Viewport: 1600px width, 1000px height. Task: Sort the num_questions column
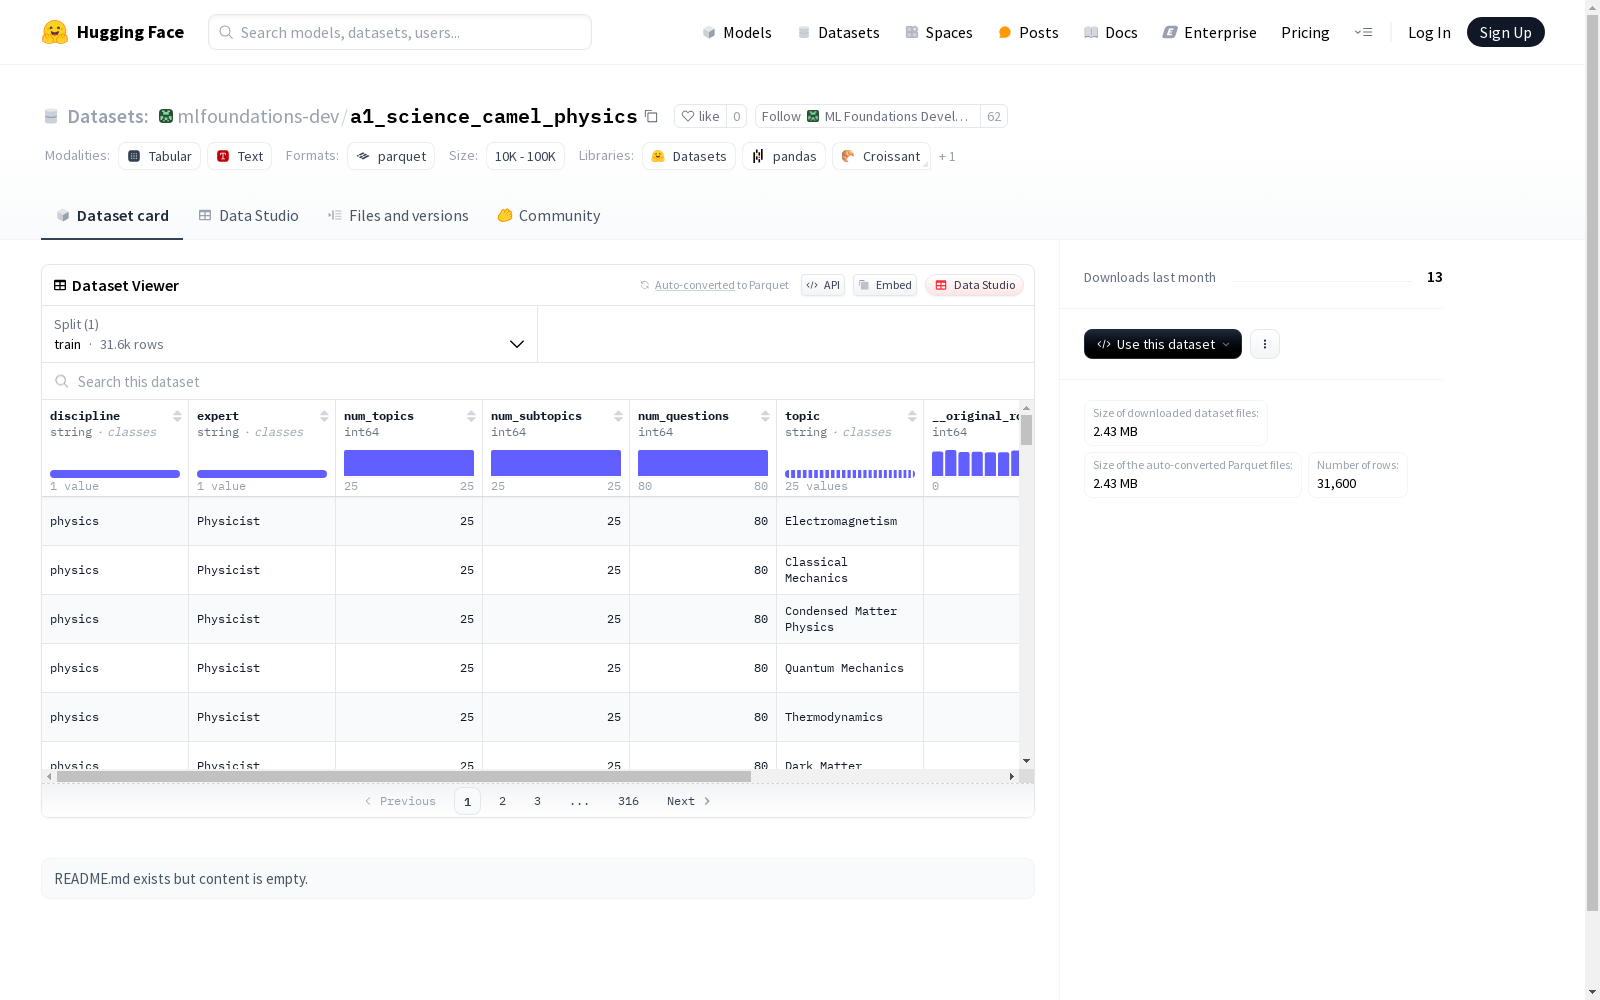pyautogui.click(x=765, y=416)
